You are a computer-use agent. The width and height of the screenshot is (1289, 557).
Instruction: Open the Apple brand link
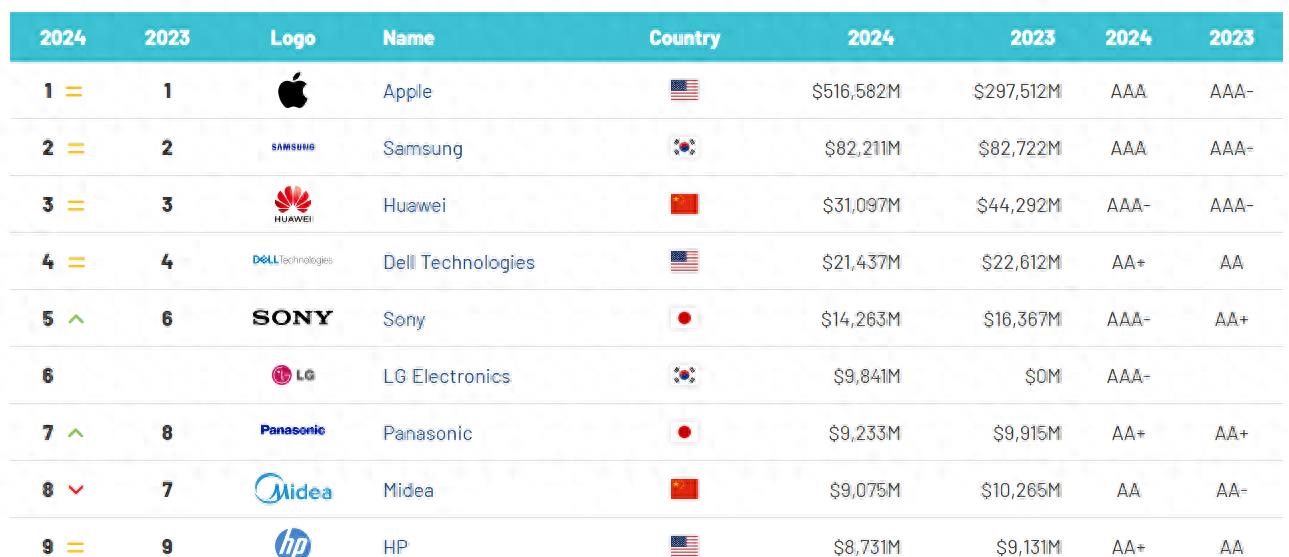(x=407, y=92)
